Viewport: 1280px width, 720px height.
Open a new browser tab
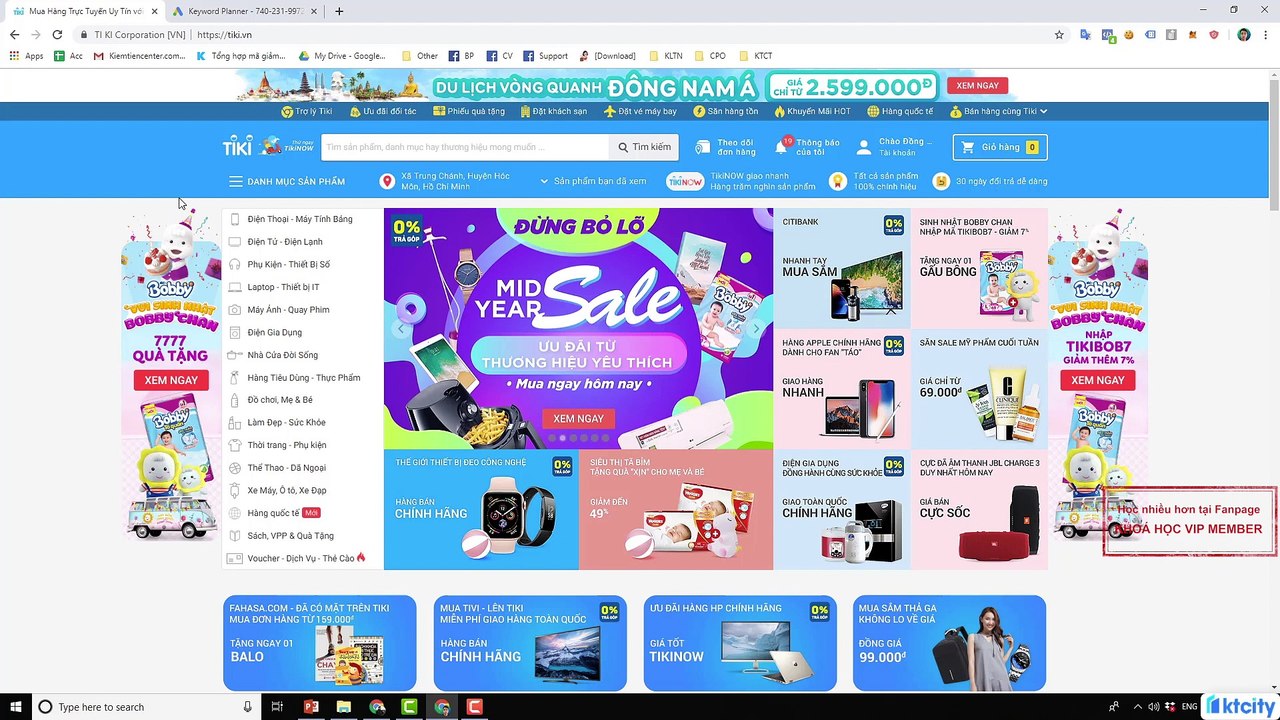click(x=339, y=11)
